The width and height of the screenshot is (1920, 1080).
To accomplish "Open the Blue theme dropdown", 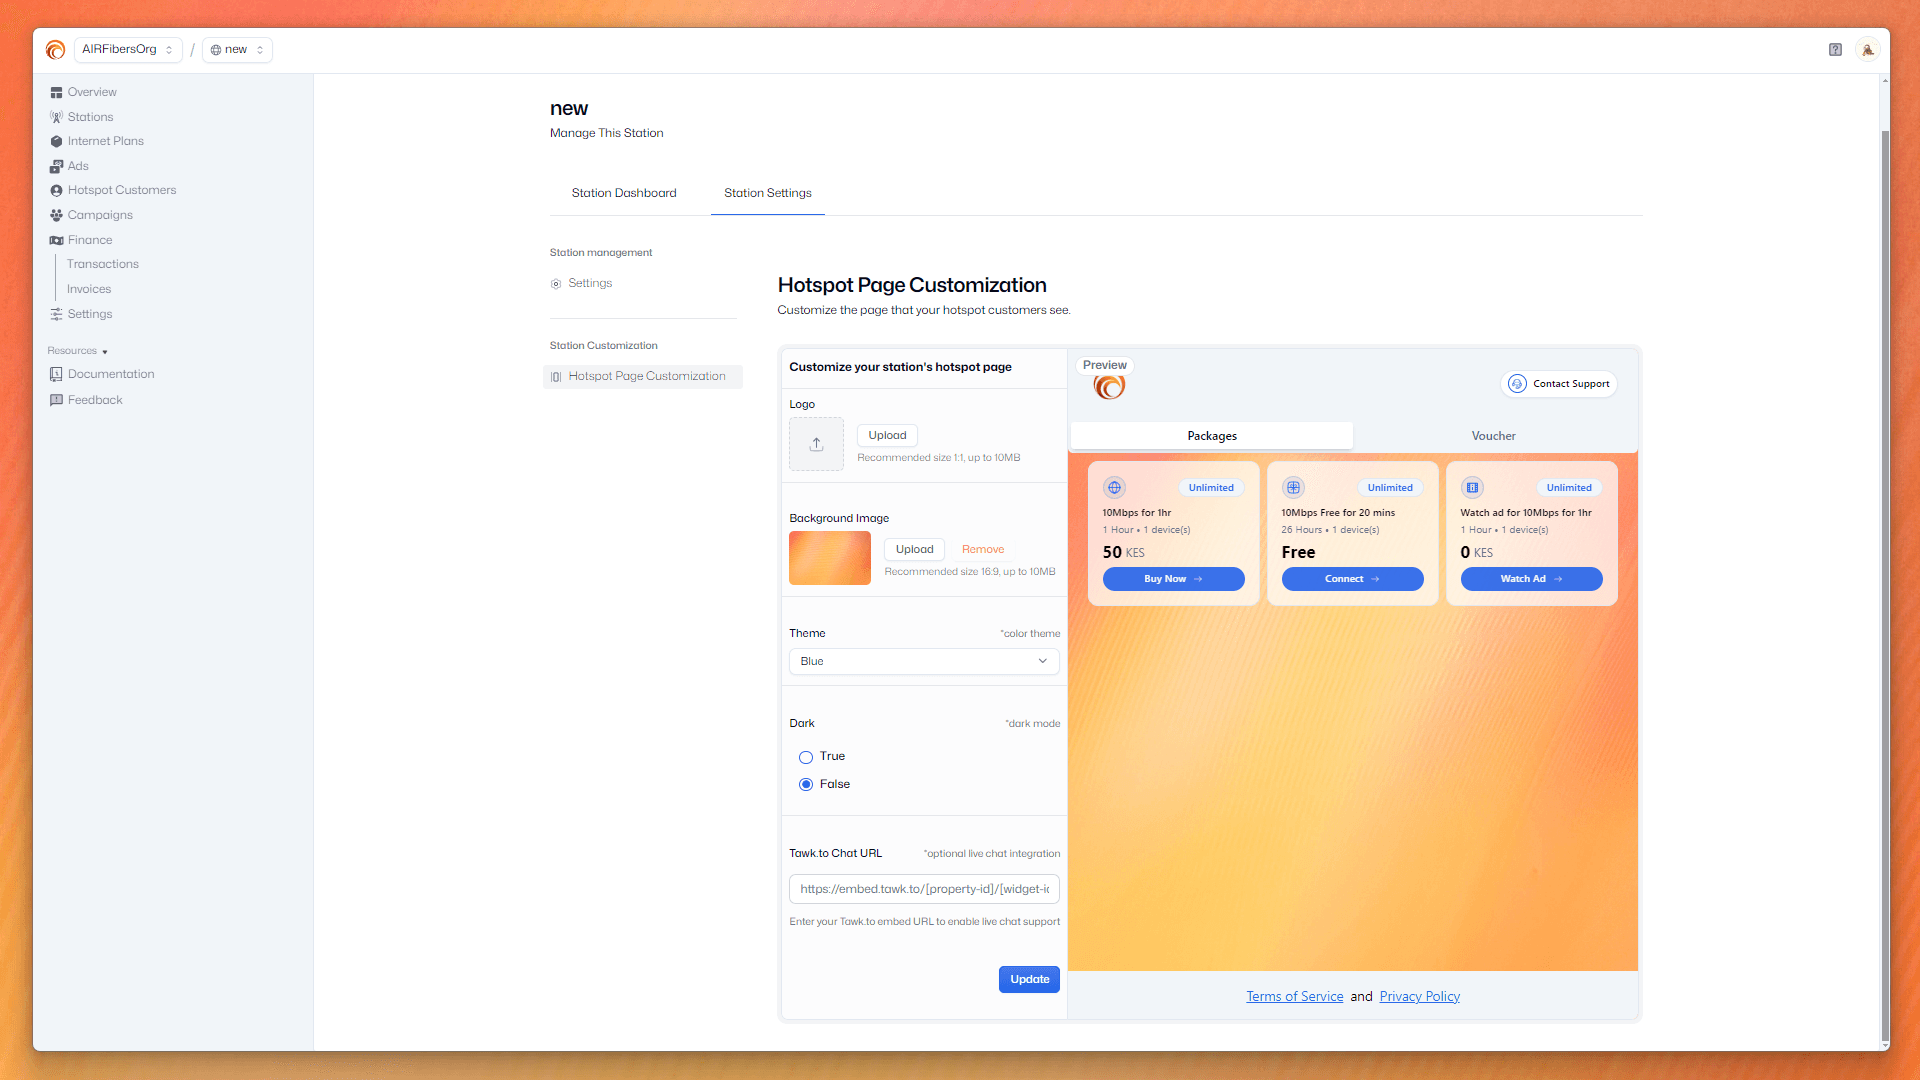I will [923, 661].
